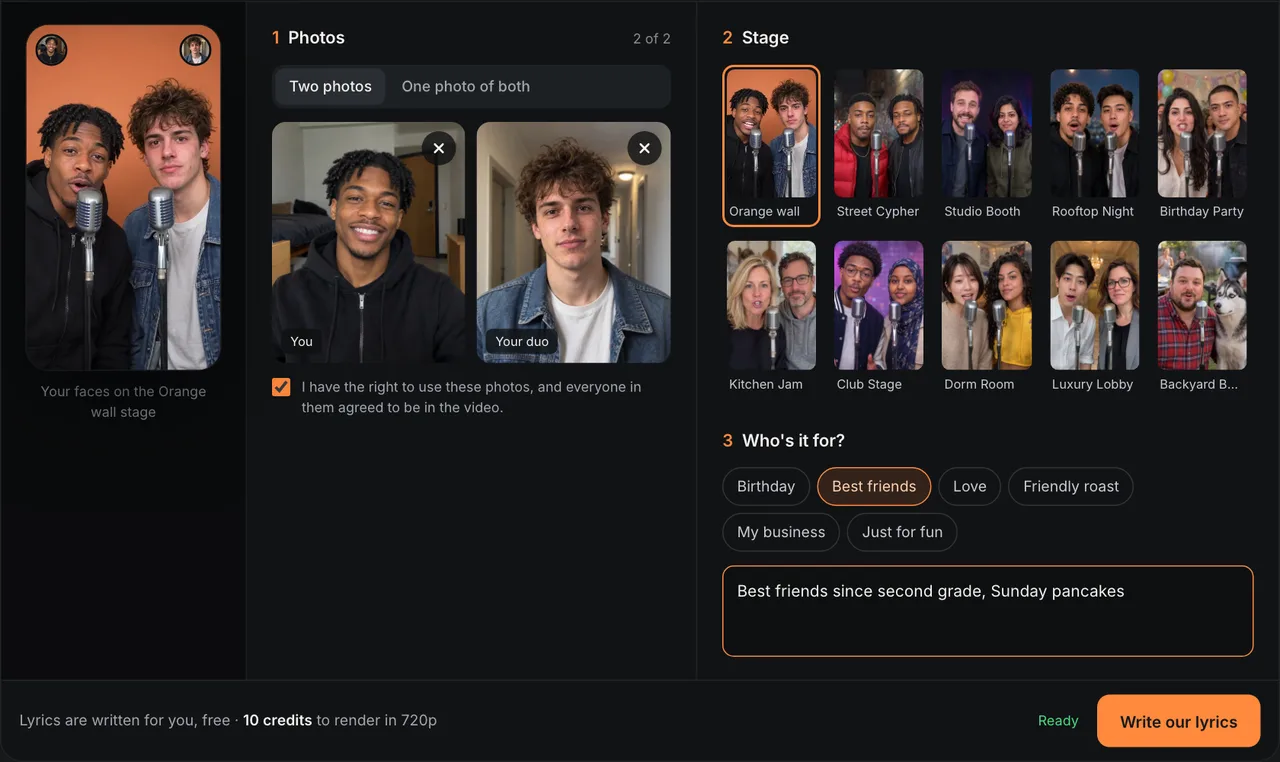
Task: Click the 'You' photo thumbnail
Action: pyautogui.click(x=368, y=242)
